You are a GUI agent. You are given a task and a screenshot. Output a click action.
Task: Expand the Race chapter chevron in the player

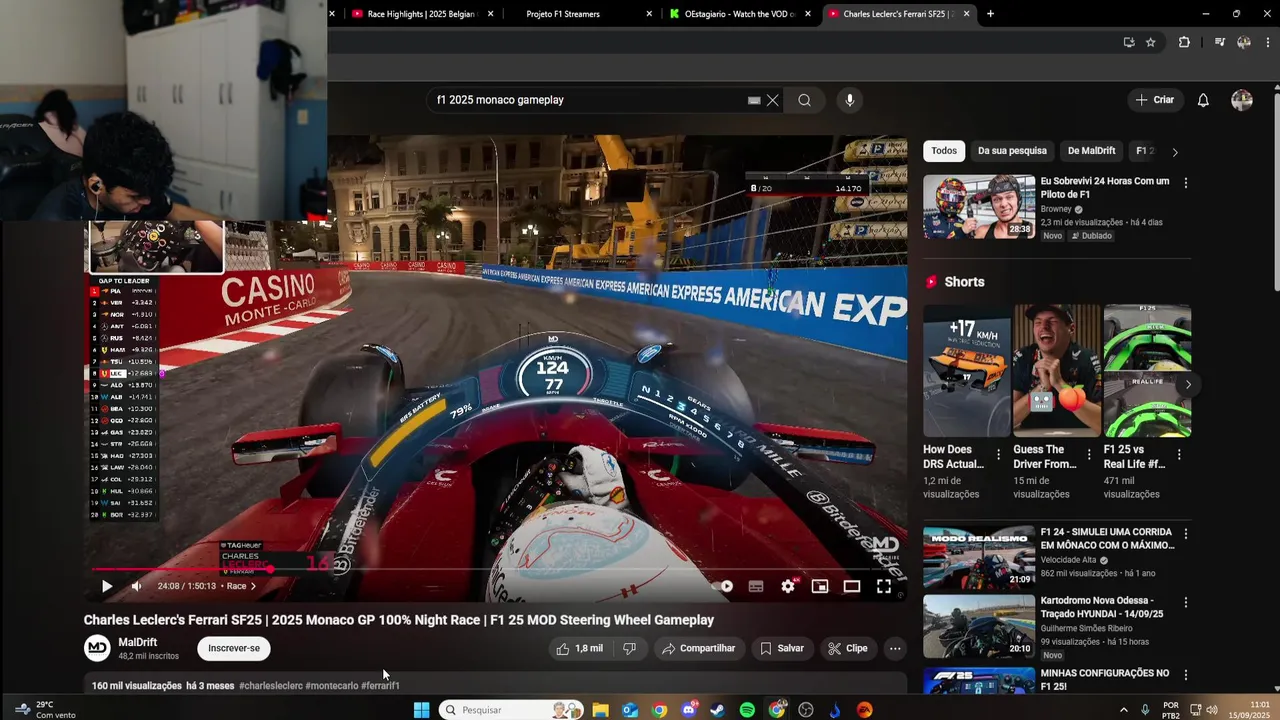point(253,586)
